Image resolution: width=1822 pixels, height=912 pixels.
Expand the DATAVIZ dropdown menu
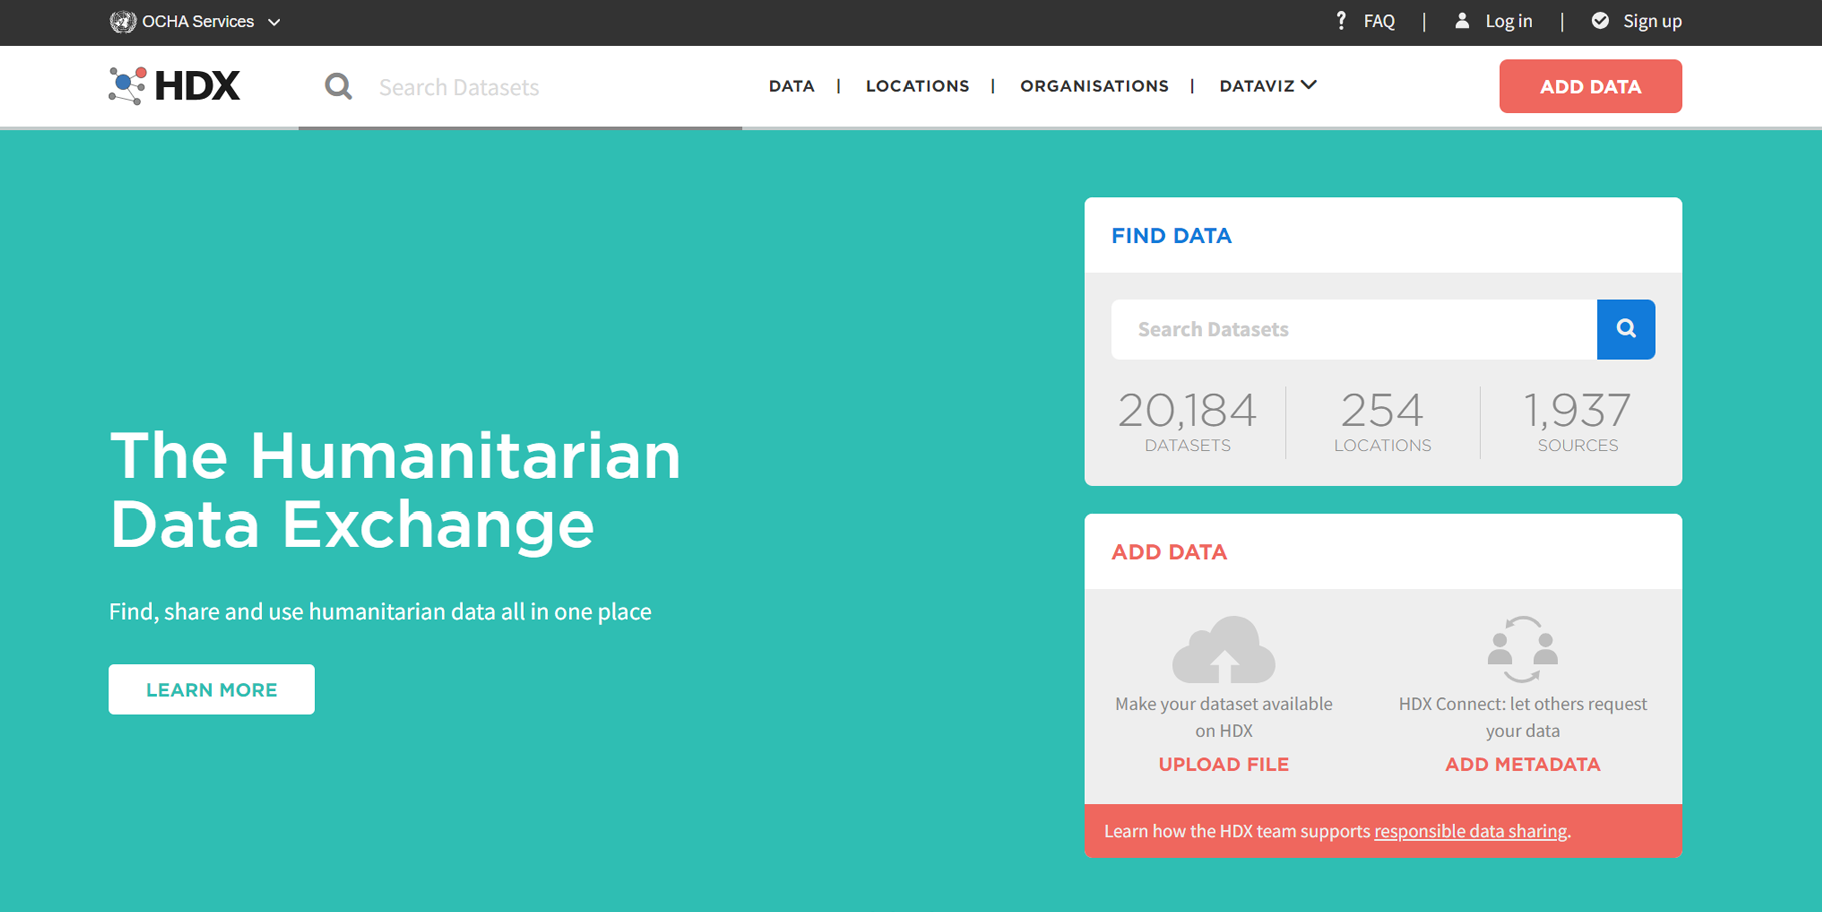1268,86
